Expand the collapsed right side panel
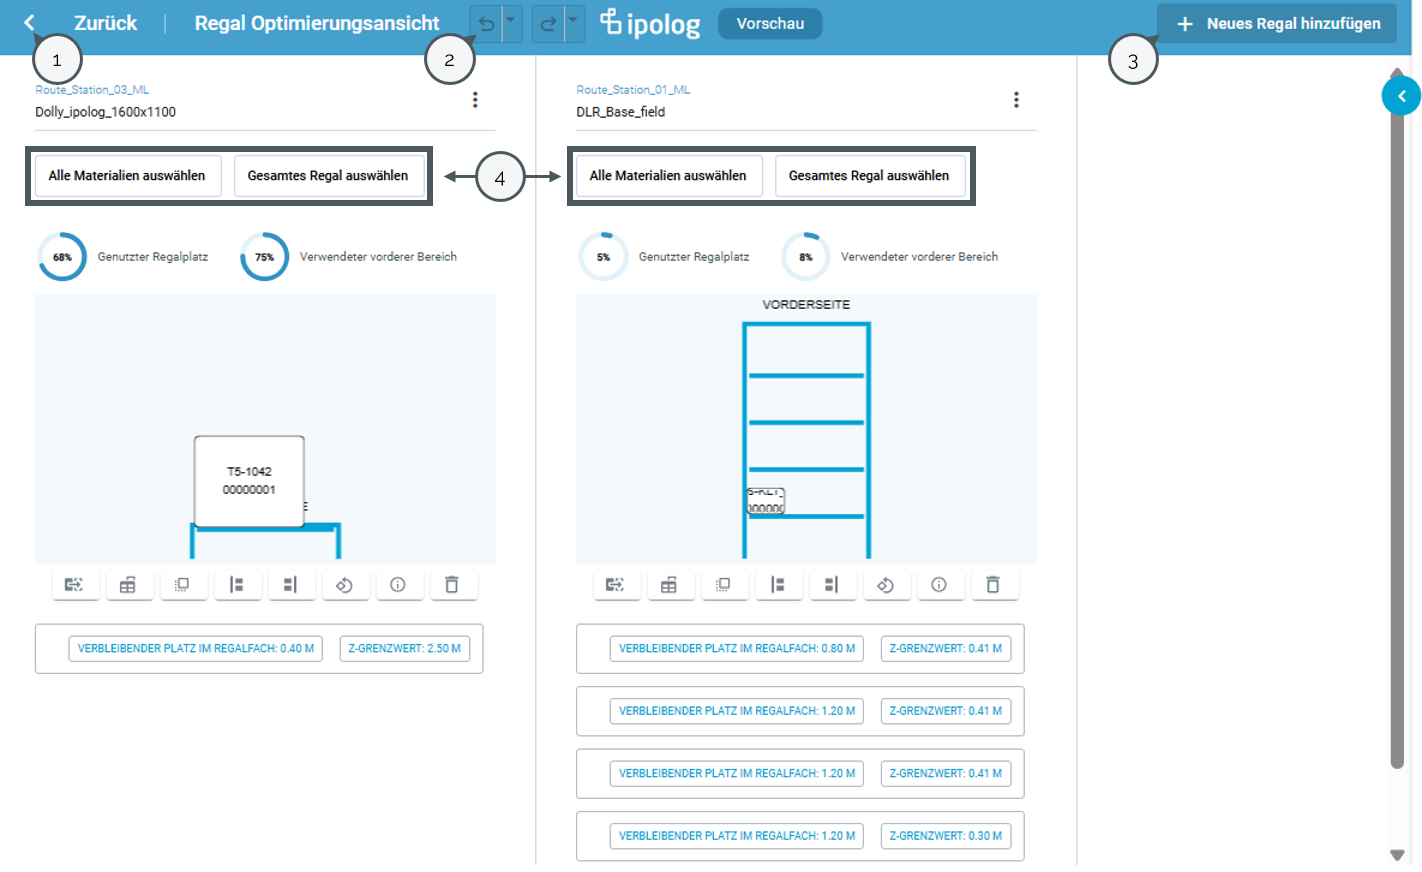Viewport: 1422px width, 872px height. [x=1401, y=96]
